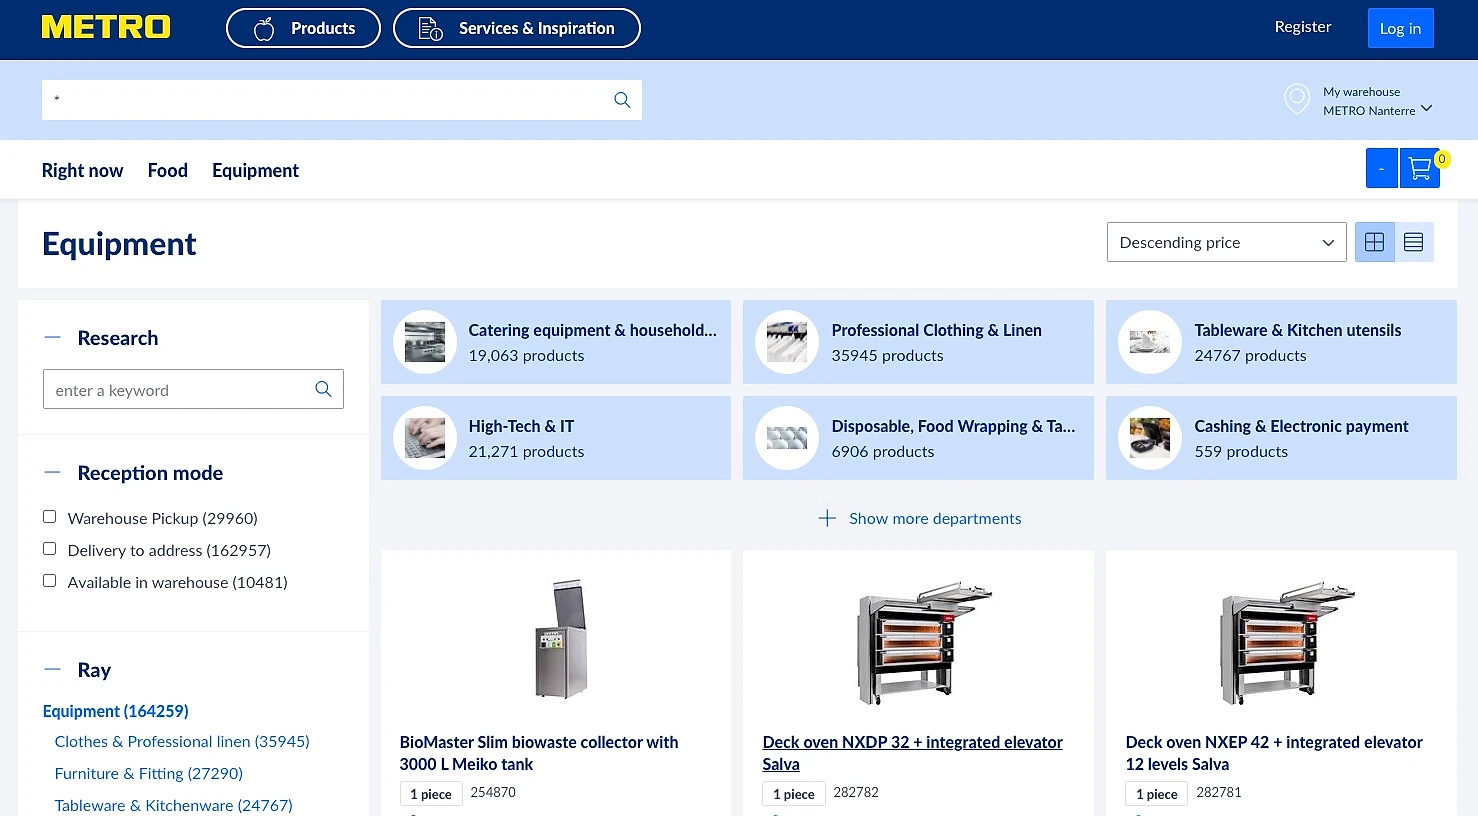Click the Professional Clothing & Linen thumbnail

pos(787,342)
